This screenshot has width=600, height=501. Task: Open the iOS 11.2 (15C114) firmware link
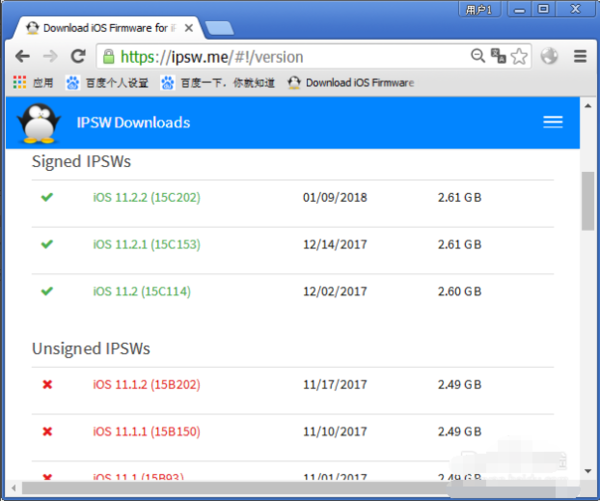(142, 292)
